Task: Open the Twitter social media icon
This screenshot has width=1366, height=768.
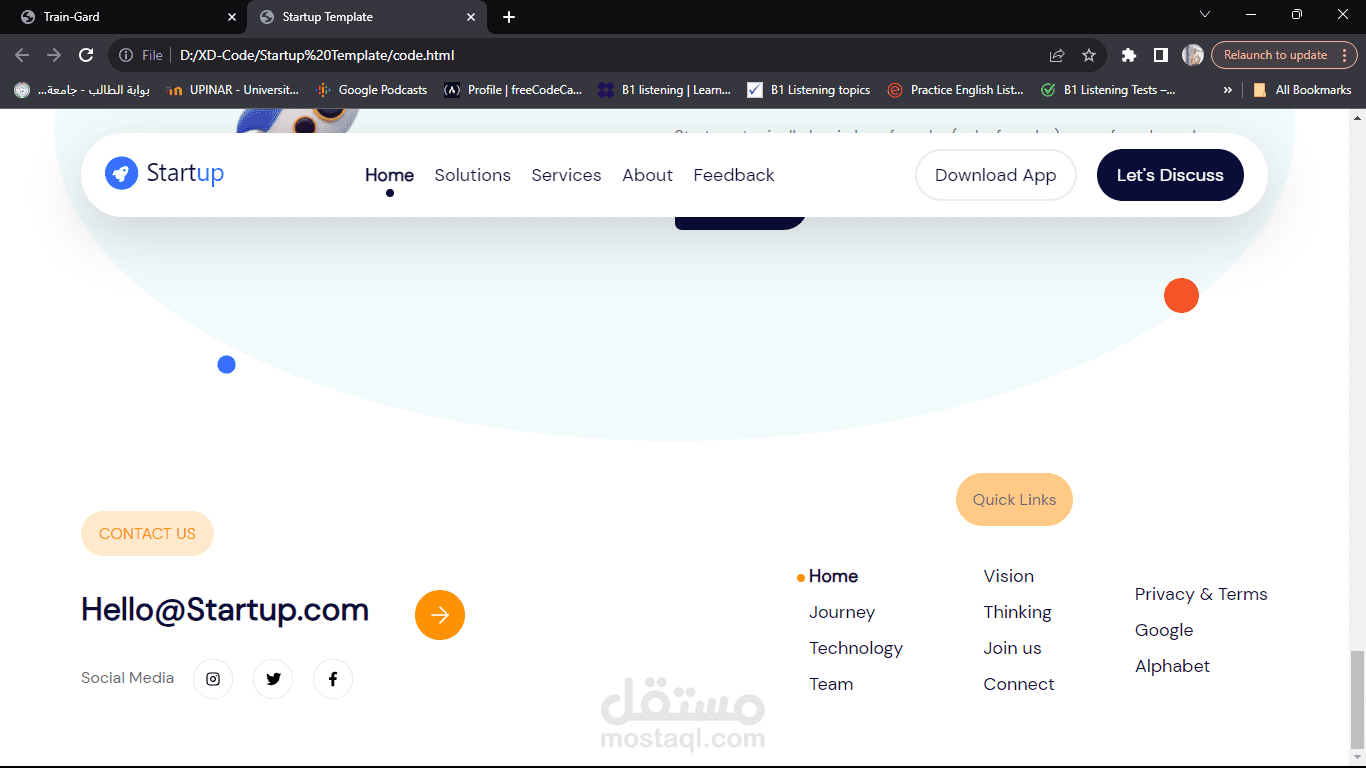Action: 273,679
